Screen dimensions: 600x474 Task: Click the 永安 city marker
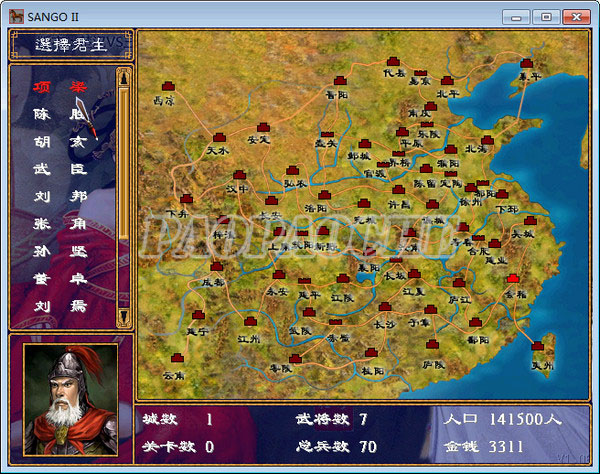click(279, 274)
